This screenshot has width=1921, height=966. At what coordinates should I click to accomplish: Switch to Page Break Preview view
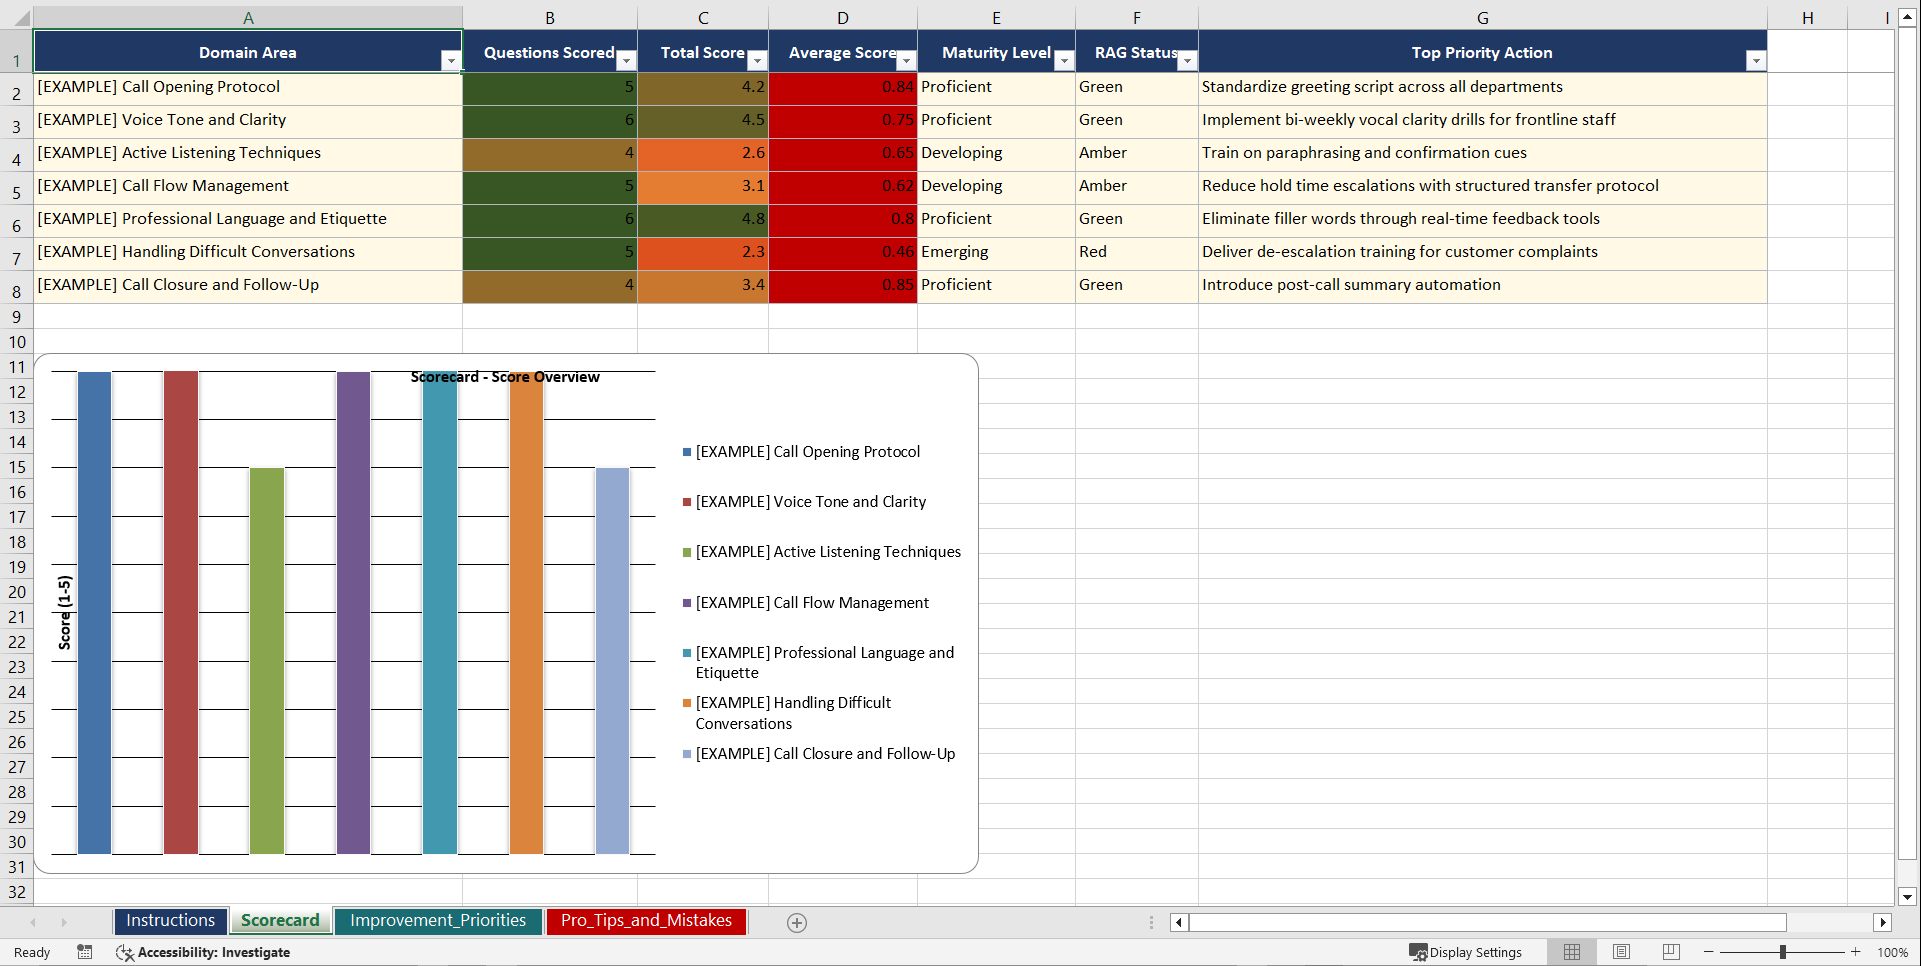(1670, 952)
